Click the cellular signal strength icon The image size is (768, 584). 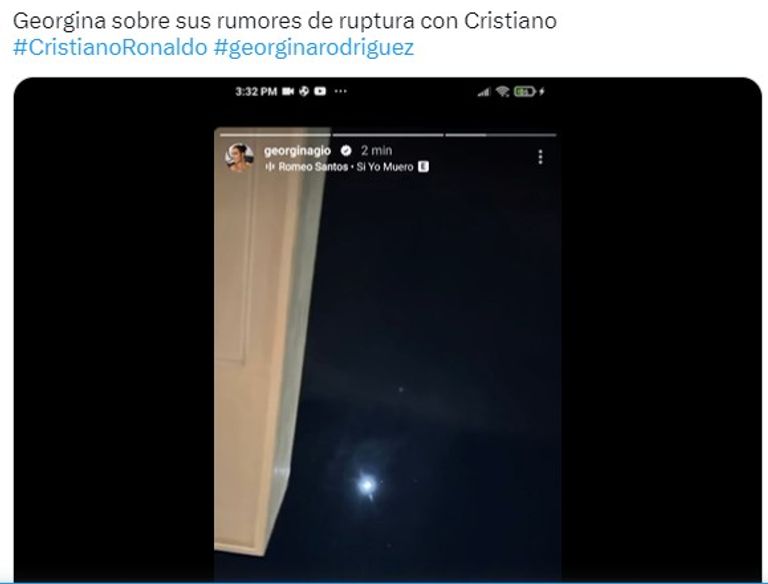(484, 92)
